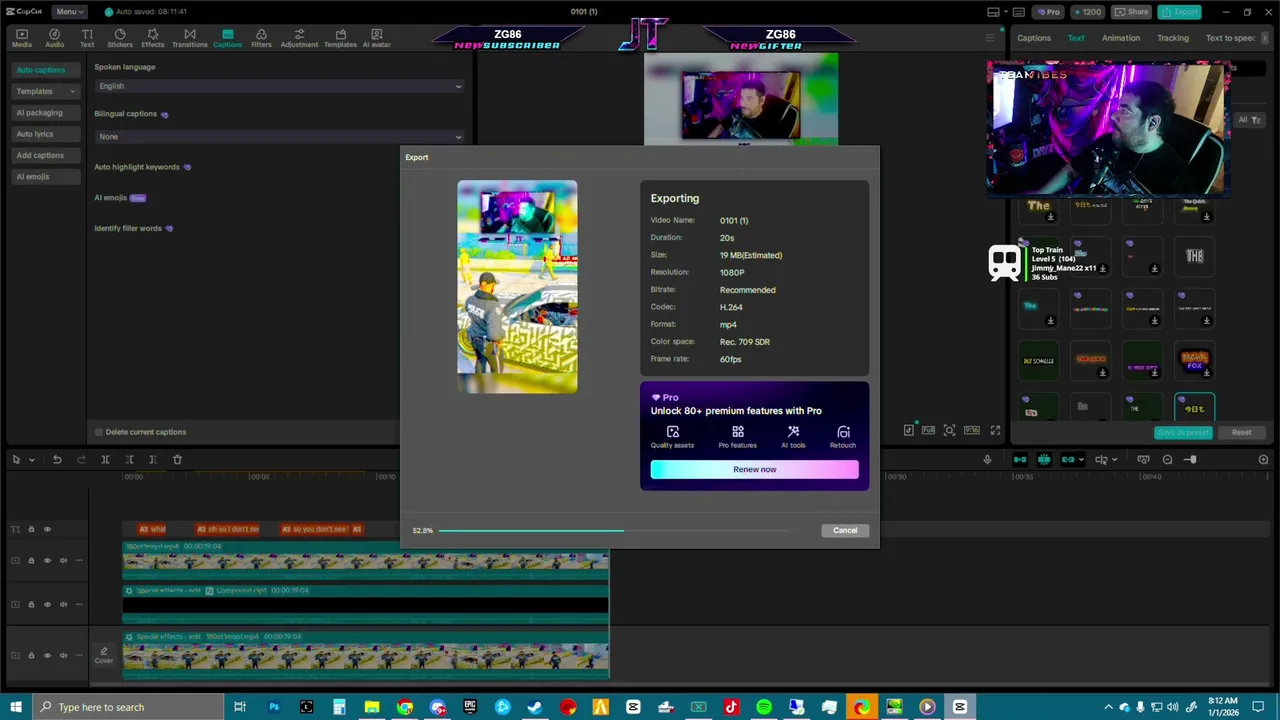Open the CapCut Menu dropdown

(69, 12)
